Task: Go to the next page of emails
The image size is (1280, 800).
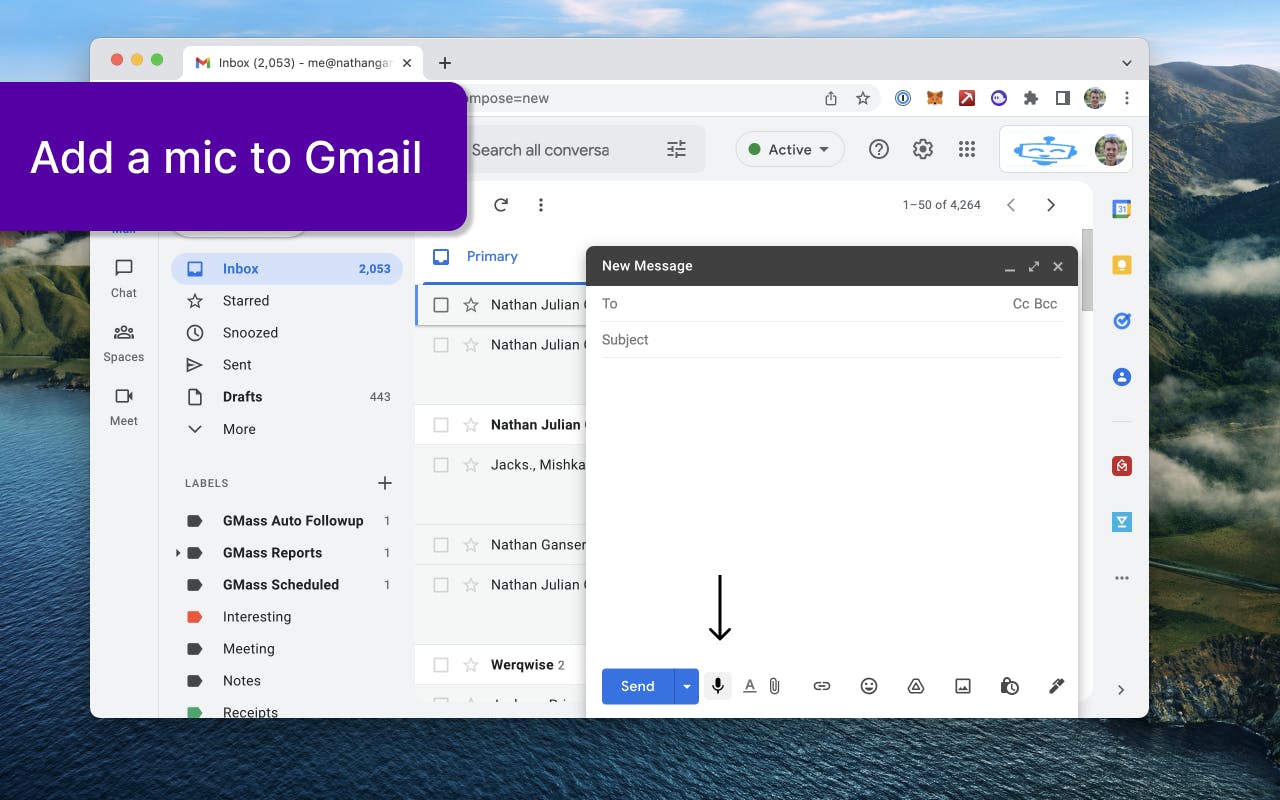Action: (x=1051, y=205)
